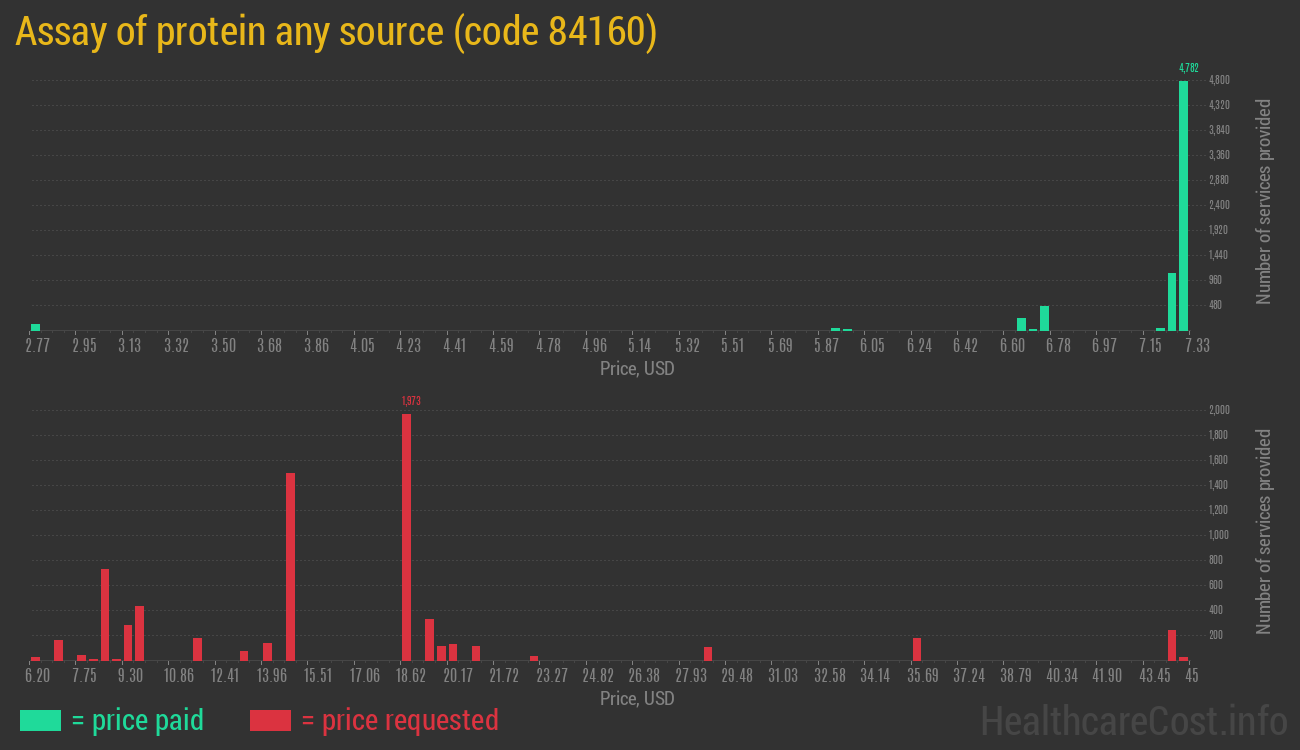Click the red price requested legend swatch
The image size is (1300, 750).
[270, 720]
